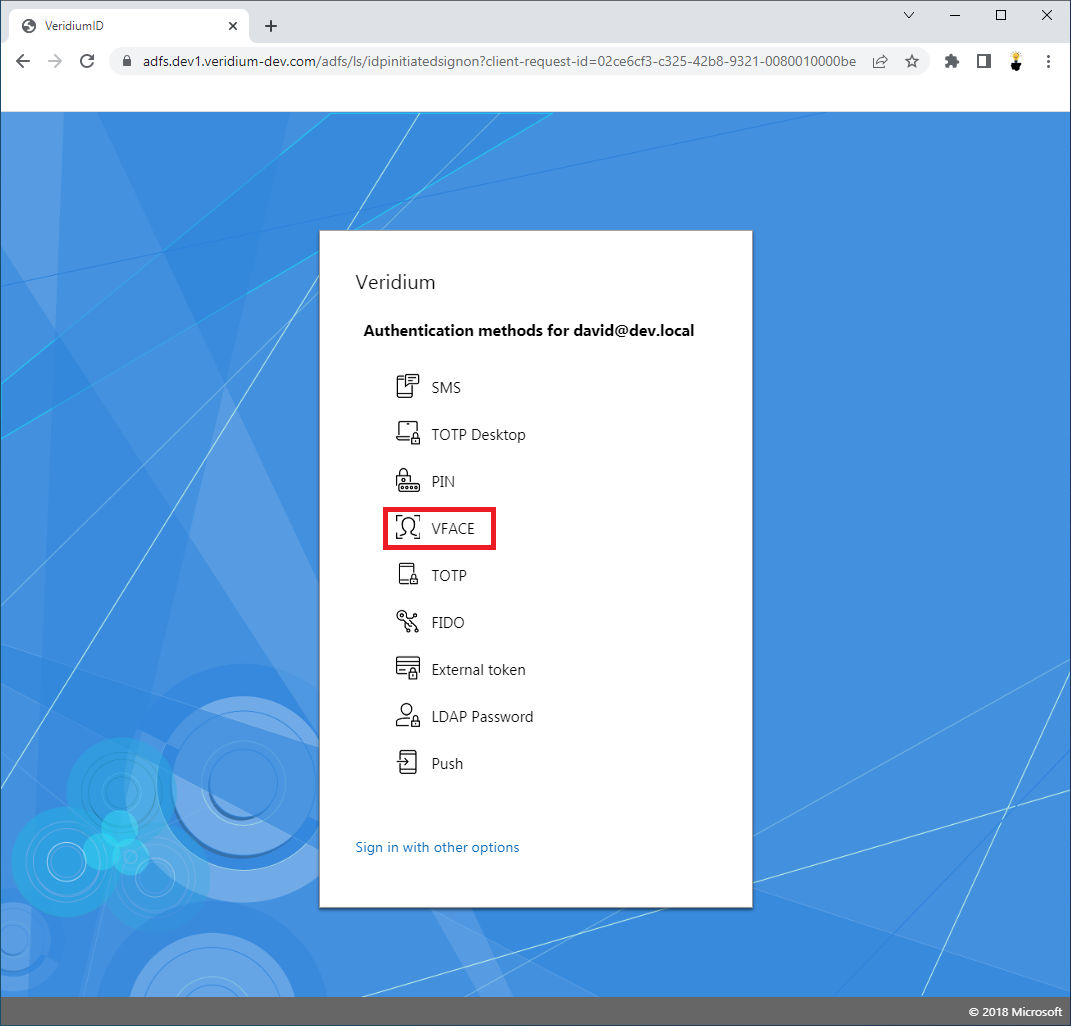Screen dimensions: 1071x1026
Task: Select the VeridiumID tab
Action: [x=120, y=26]
